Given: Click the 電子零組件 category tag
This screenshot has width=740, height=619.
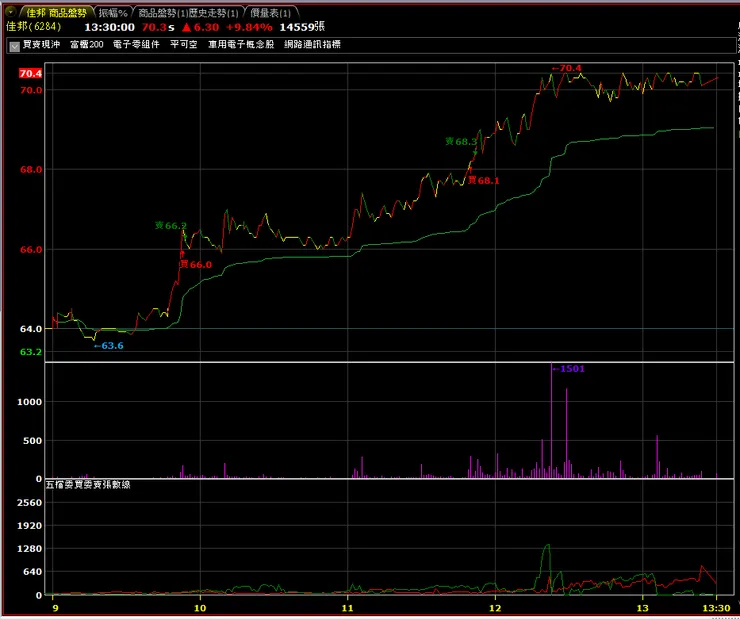Looking at the screenshot, I should click(136, 45).
